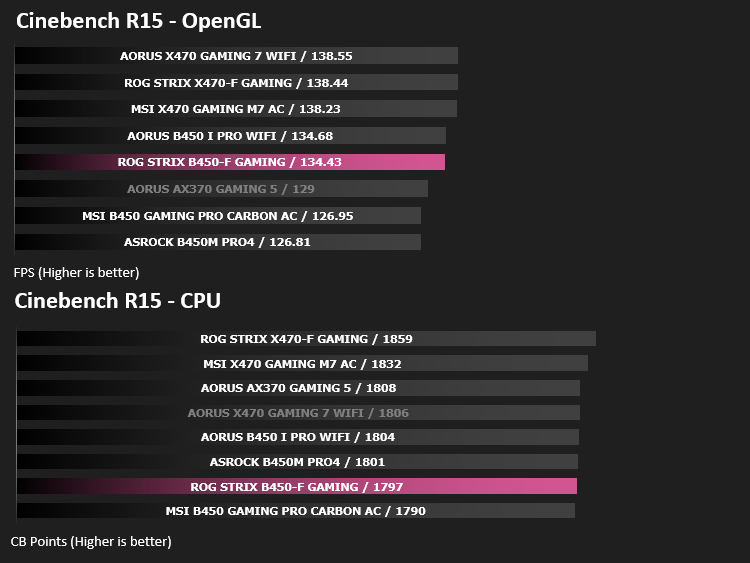The image size is (750, 563).
Task: Select the AORUS B450 I PRO WIFI 134.68 bar
Action: point(230,135)
